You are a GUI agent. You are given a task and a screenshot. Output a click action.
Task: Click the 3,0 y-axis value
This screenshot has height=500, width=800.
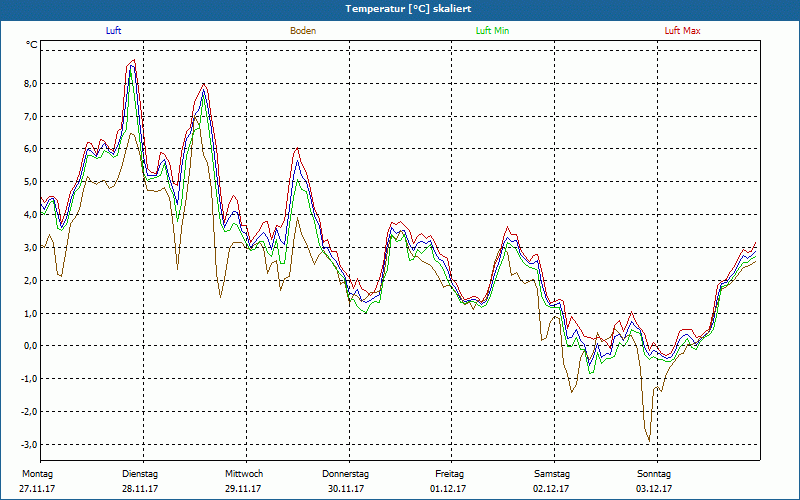(x=30, y=247)
